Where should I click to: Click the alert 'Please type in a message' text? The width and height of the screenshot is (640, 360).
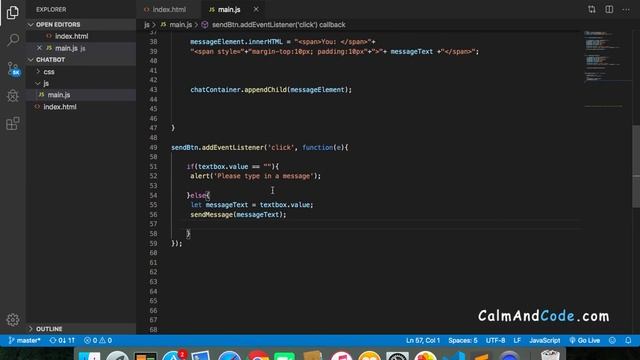264,176
